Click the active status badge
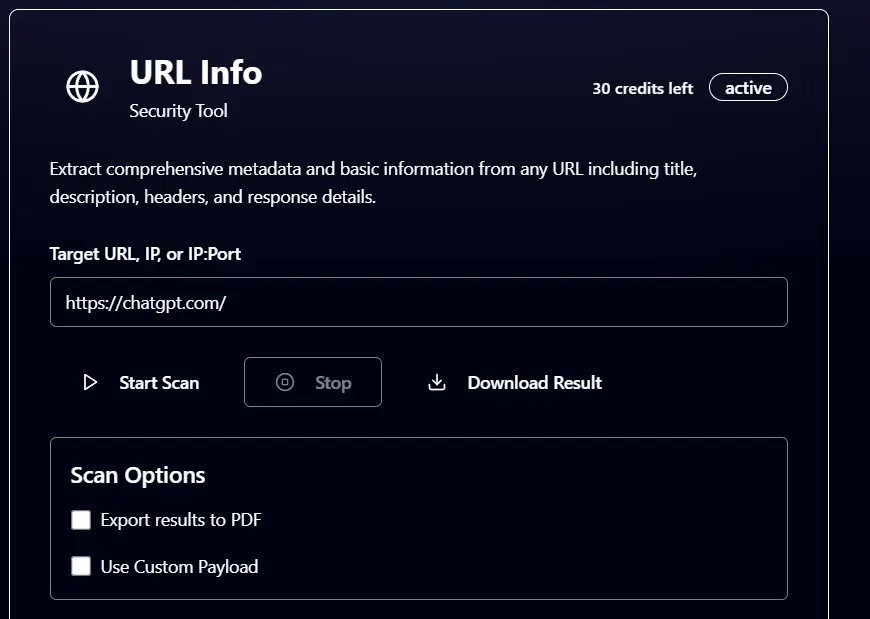This screenshot has height=619, width=870. pos(748,88)
